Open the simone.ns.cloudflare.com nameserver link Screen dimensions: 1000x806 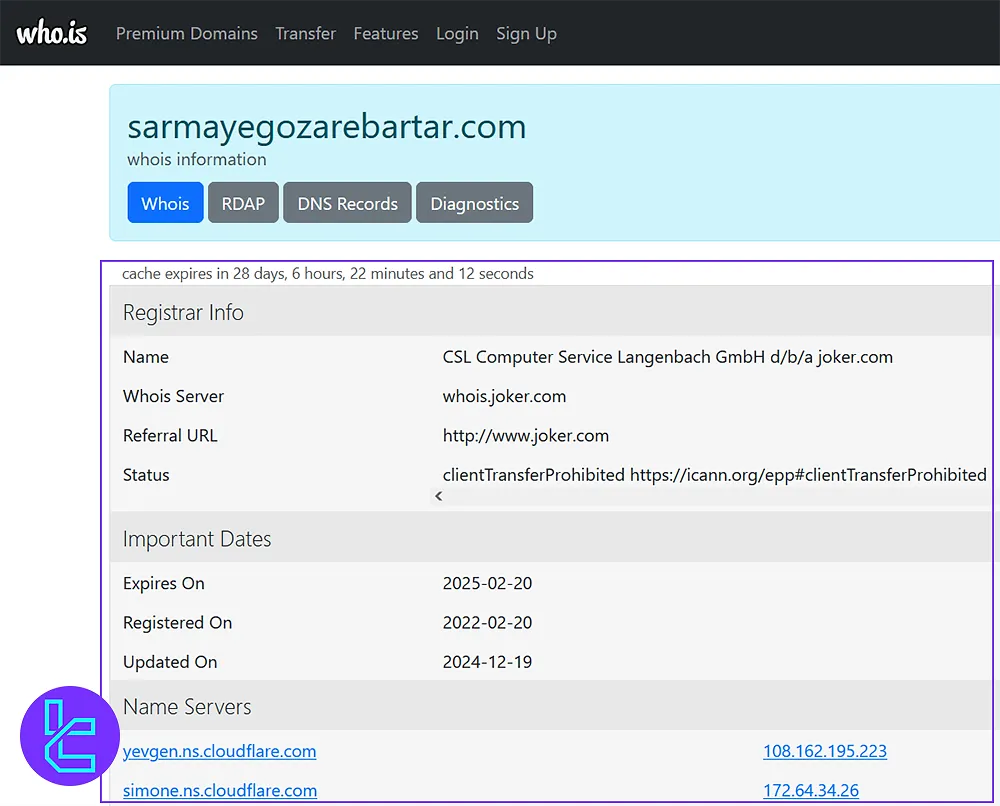pos(219,790)
